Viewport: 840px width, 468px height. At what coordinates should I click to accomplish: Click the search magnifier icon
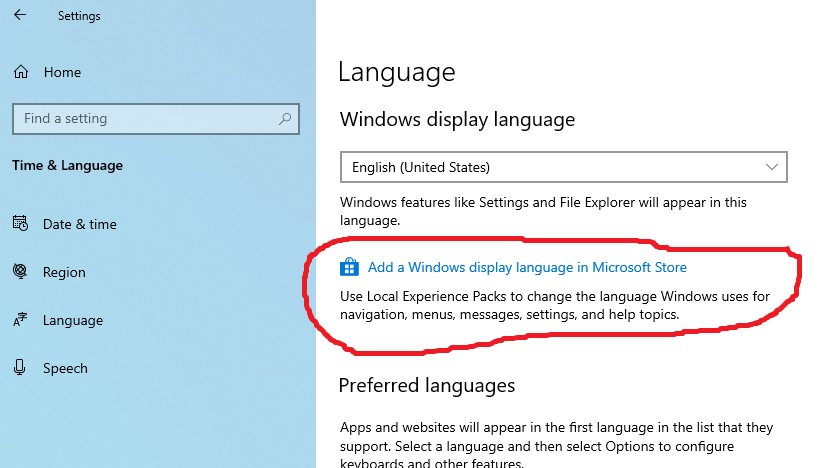coord(285,118)
